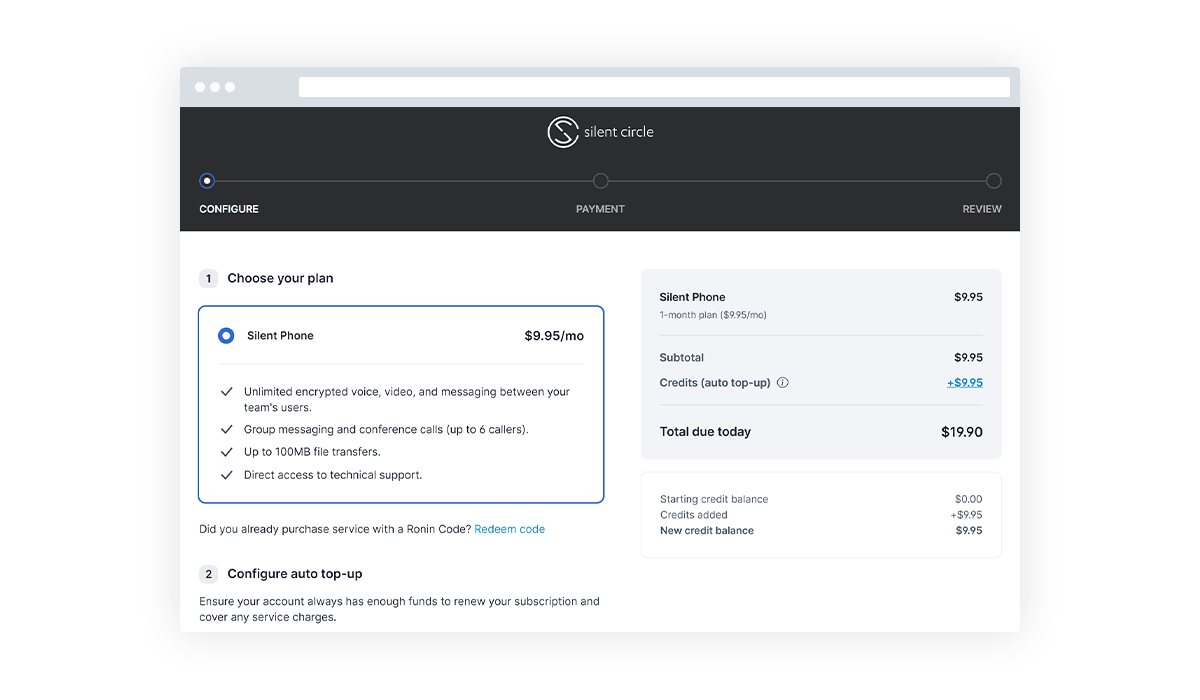Click 'Up to 100MB file transfers' feature
Screen dimensions: 1200x700
[312, 452]
